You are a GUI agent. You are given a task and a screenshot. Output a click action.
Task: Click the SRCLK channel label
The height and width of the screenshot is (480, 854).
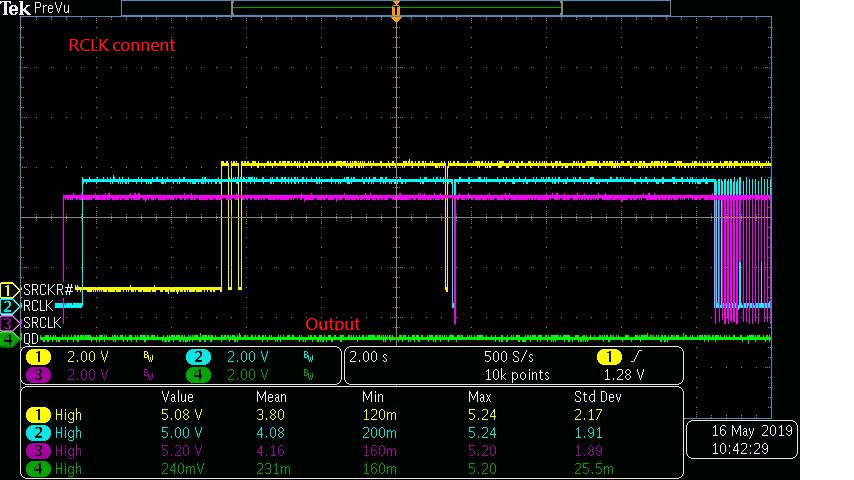(42, 323)
